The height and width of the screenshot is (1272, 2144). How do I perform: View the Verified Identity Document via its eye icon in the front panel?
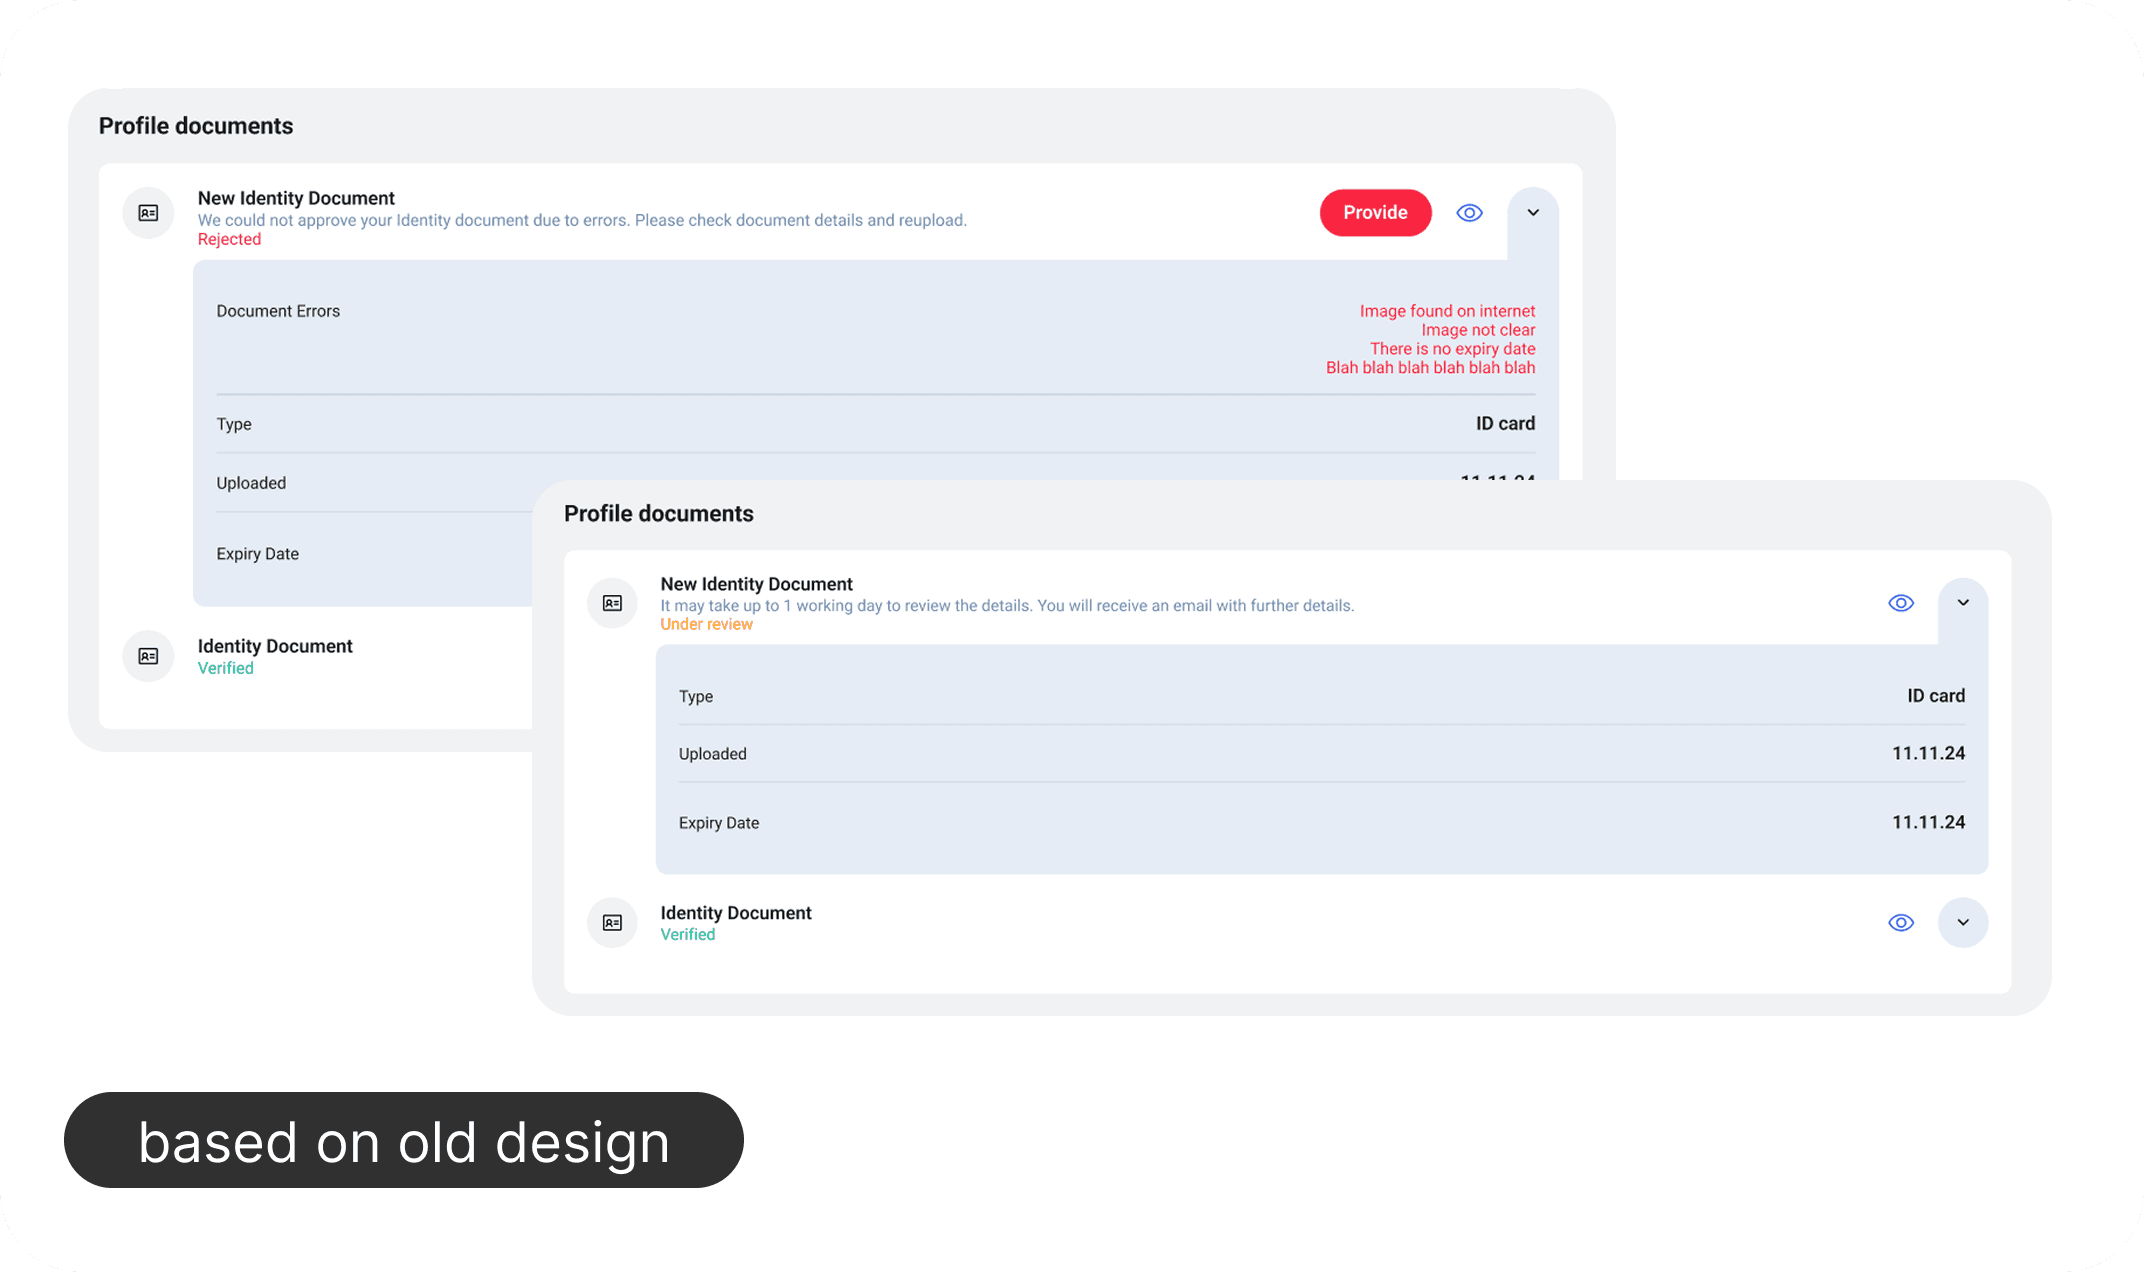click(1900, 923)
